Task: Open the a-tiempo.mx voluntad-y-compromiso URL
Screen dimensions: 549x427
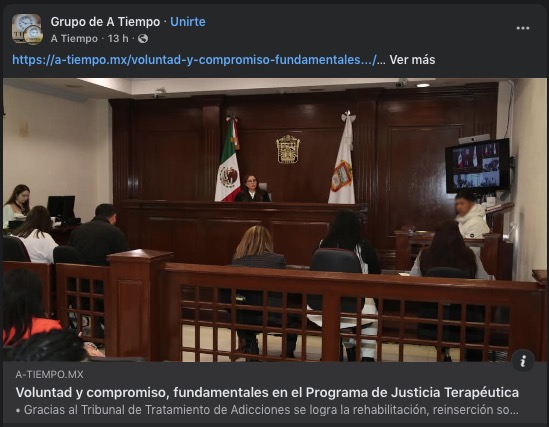Action: (x=194, y=60)
